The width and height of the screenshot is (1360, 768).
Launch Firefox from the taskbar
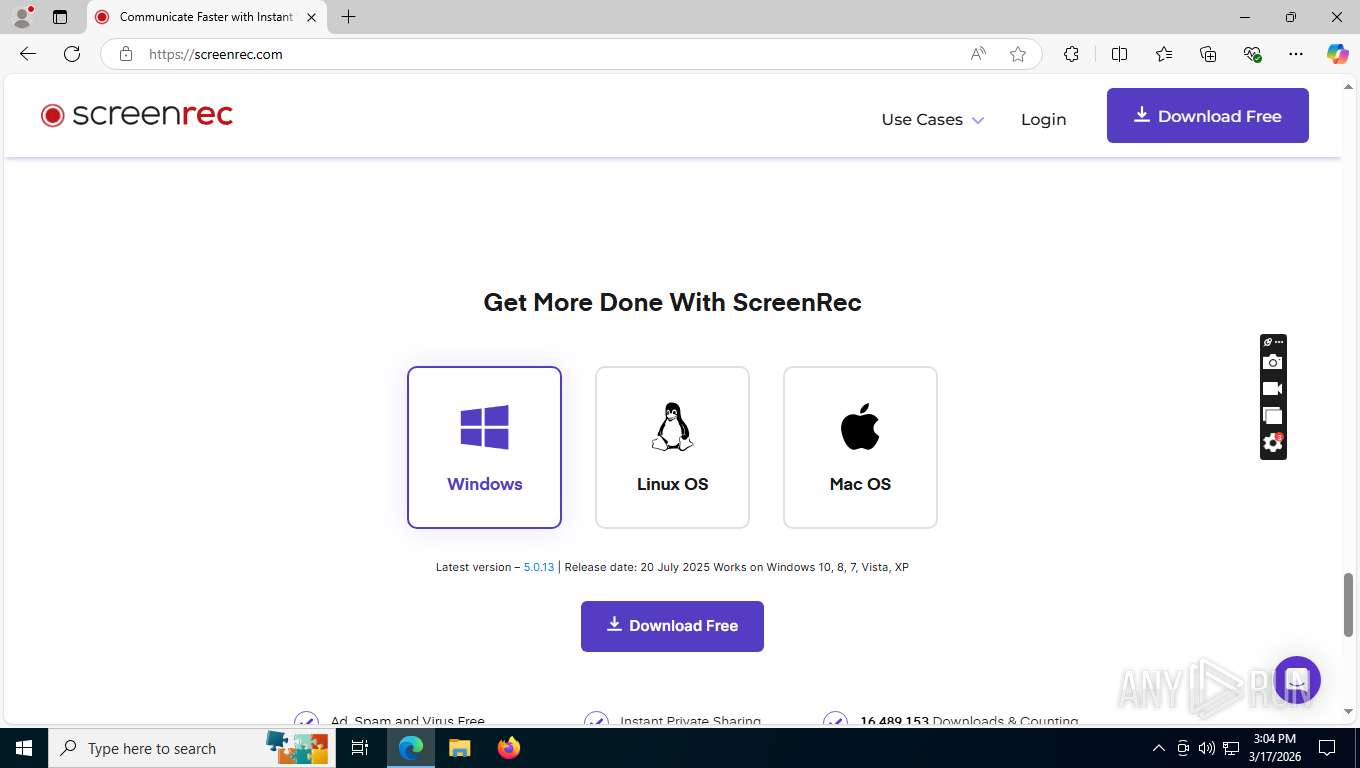tap(509, 748)
